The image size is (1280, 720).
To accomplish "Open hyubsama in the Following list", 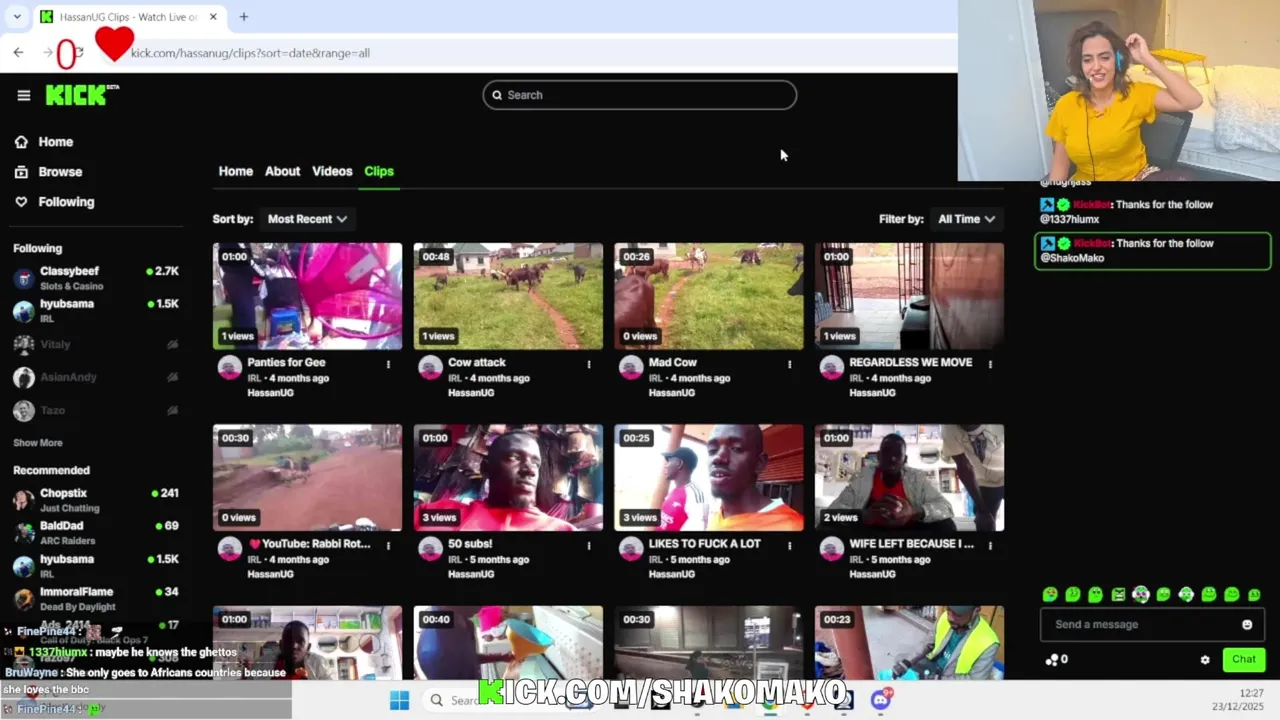I will point(96,311).
